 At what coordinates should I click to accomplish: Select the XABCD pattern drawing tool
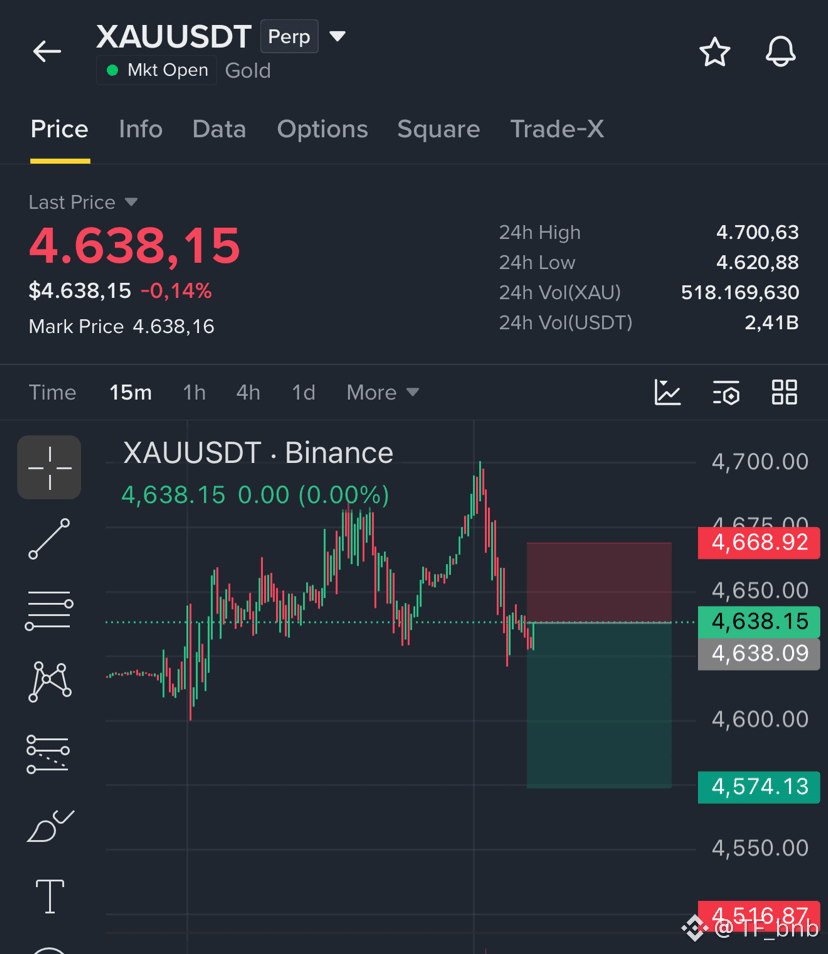49,682
